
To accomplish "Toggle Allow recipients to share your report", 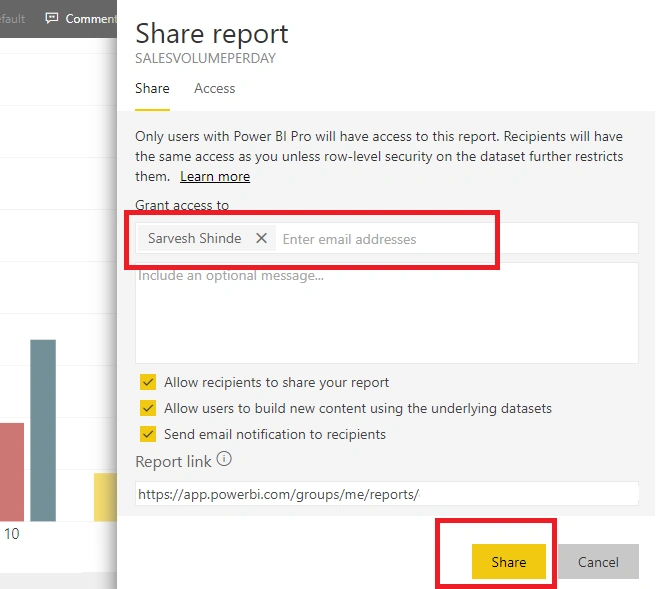I will coord(148,382).
